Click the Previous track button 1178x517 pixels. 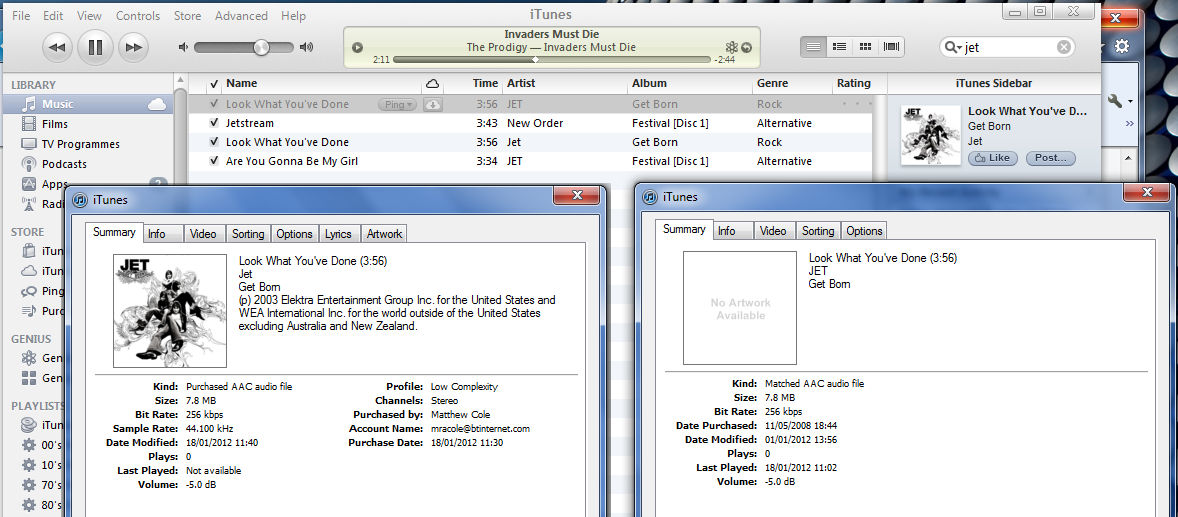tap(57, 47)
